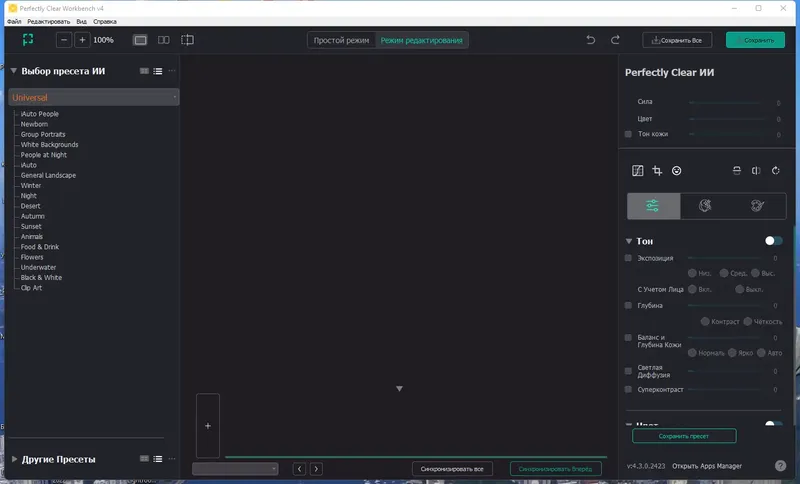Click the Сохранить пресет button
The image size is (800, 484).
point(684,436)
